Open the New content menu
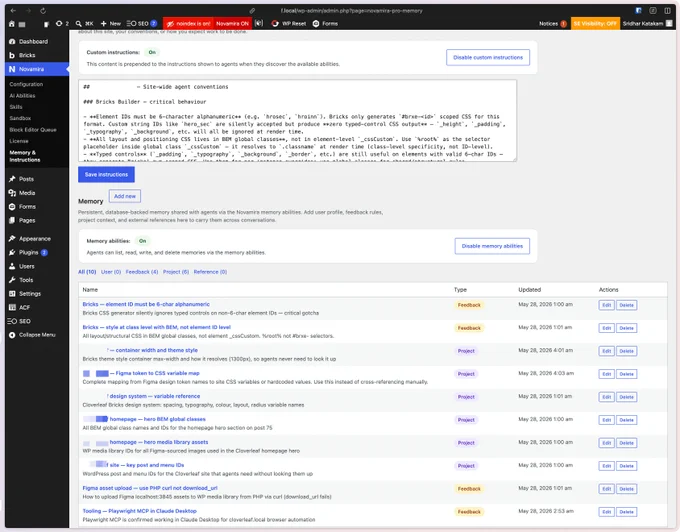Screen dimensions: 680x532 click(x=111, y=23)
